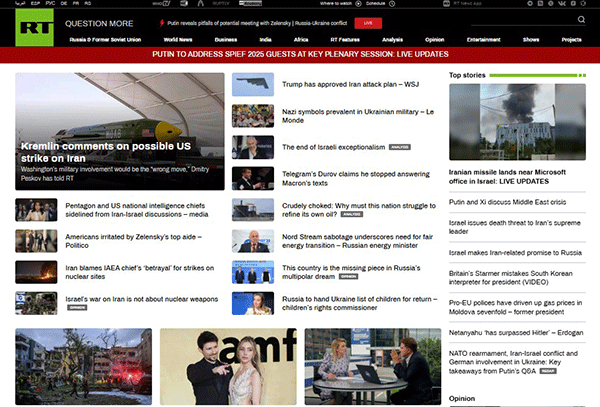Viewport: 600px width, 407px height.
Task: Open Israel's war on Iran opinion piece
Action: click(x=142, y=299)
